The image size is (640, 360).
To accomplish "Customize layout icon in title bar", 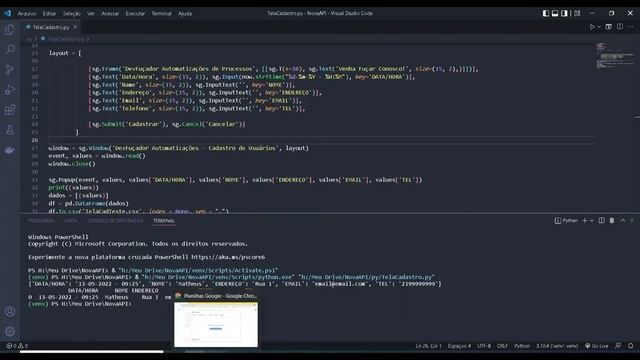I will point(577,13).
